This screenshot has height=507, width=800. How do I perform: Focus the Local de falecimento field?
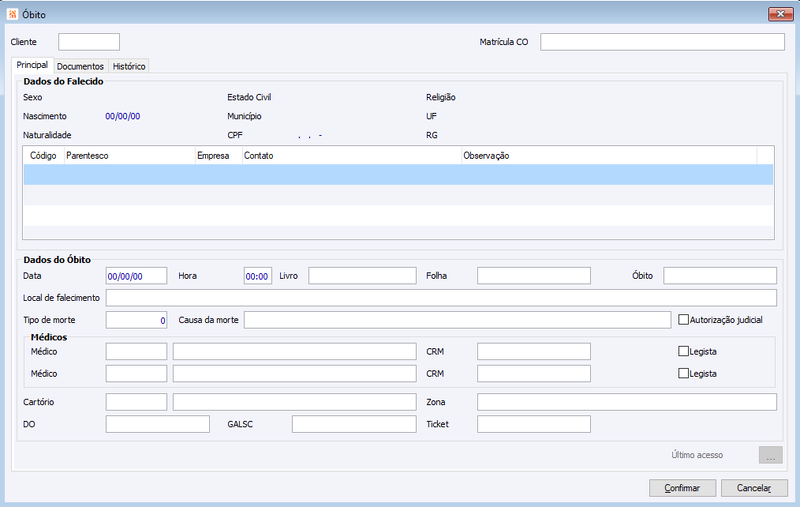441,298
